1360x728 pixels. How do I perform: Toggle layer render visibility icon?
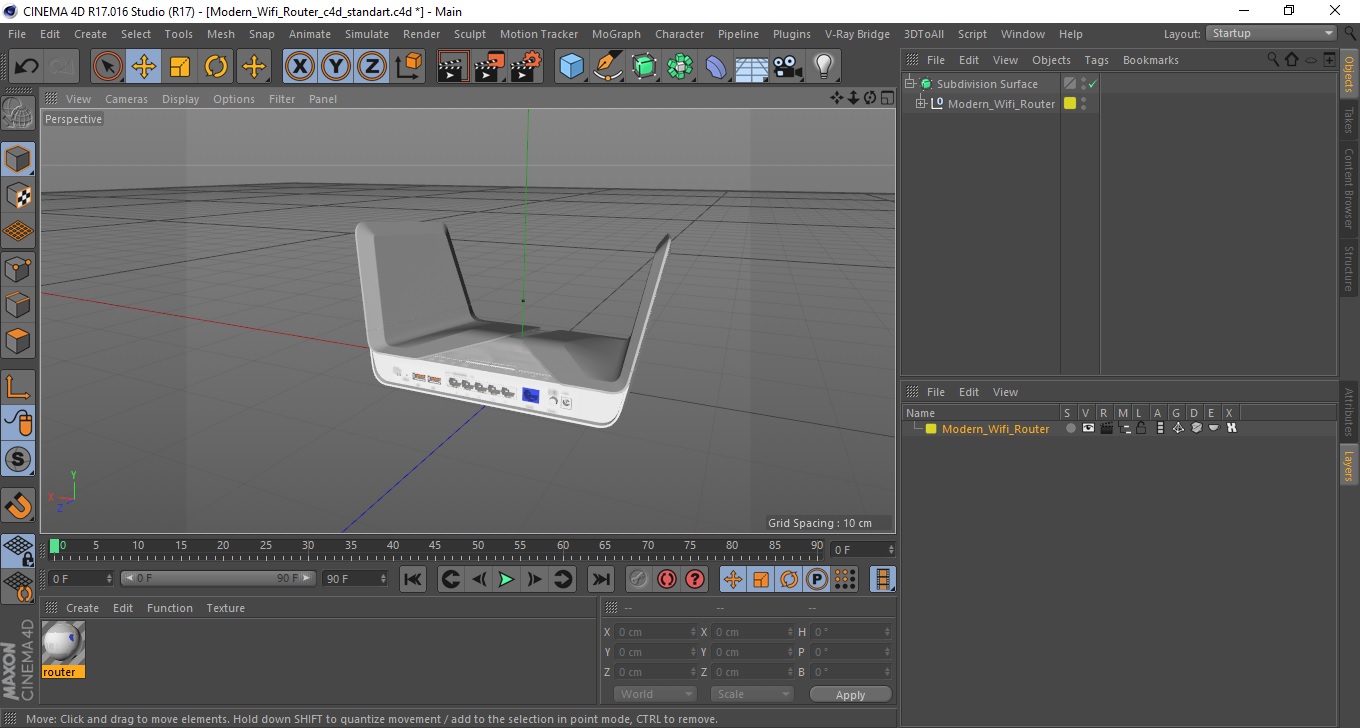(x=1106, y=428)
